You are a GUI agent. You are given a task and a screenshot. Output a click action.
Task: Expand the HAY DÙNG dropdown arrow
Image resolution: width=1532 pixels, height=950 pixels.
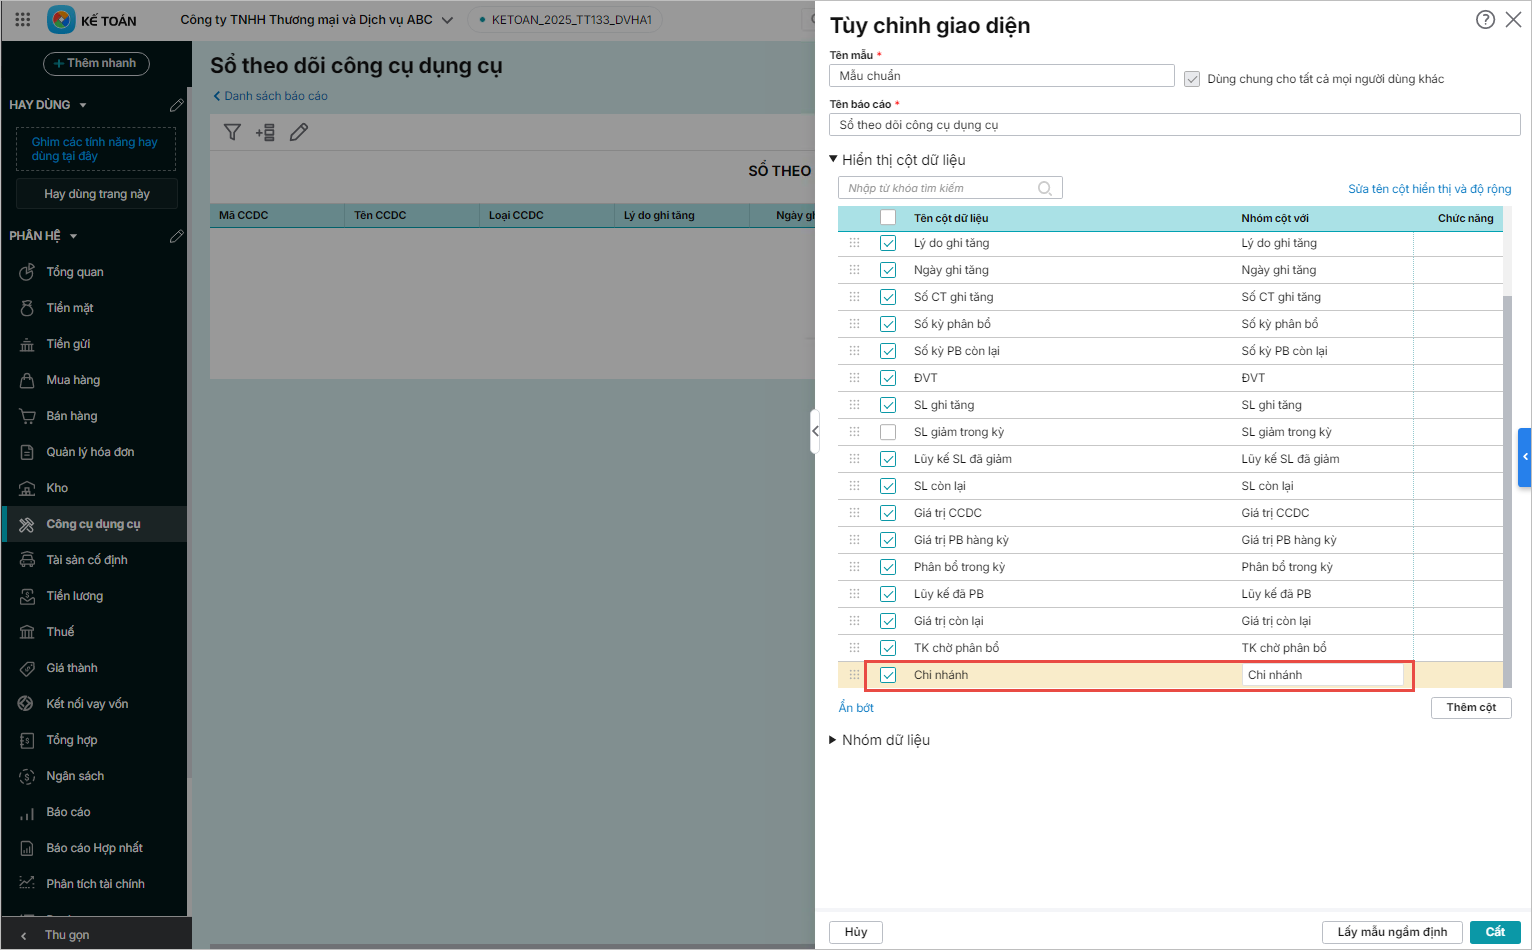[x=83, y=105]
